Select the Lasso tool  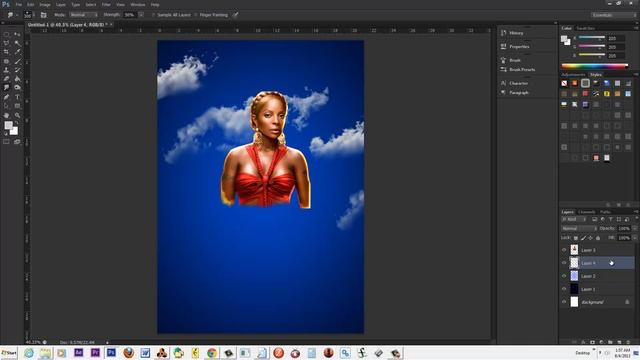pos(6,43)
